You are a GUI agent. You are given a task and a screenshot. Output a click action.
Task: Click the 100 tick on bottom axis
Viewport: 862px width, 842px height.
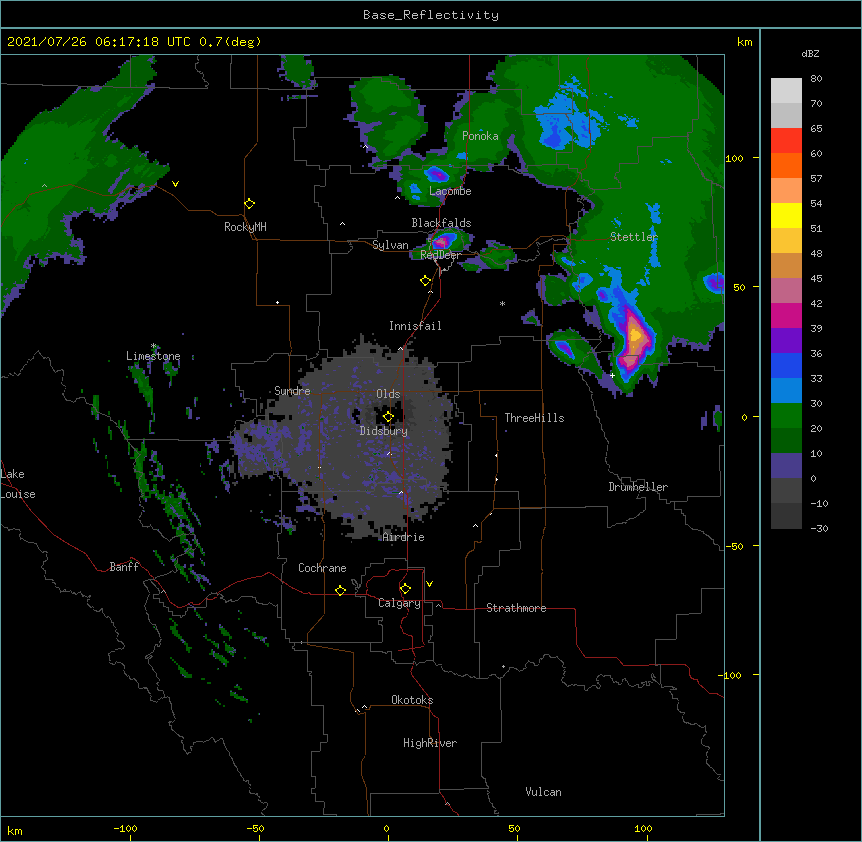pyautogui.click(x=643, y=828)
